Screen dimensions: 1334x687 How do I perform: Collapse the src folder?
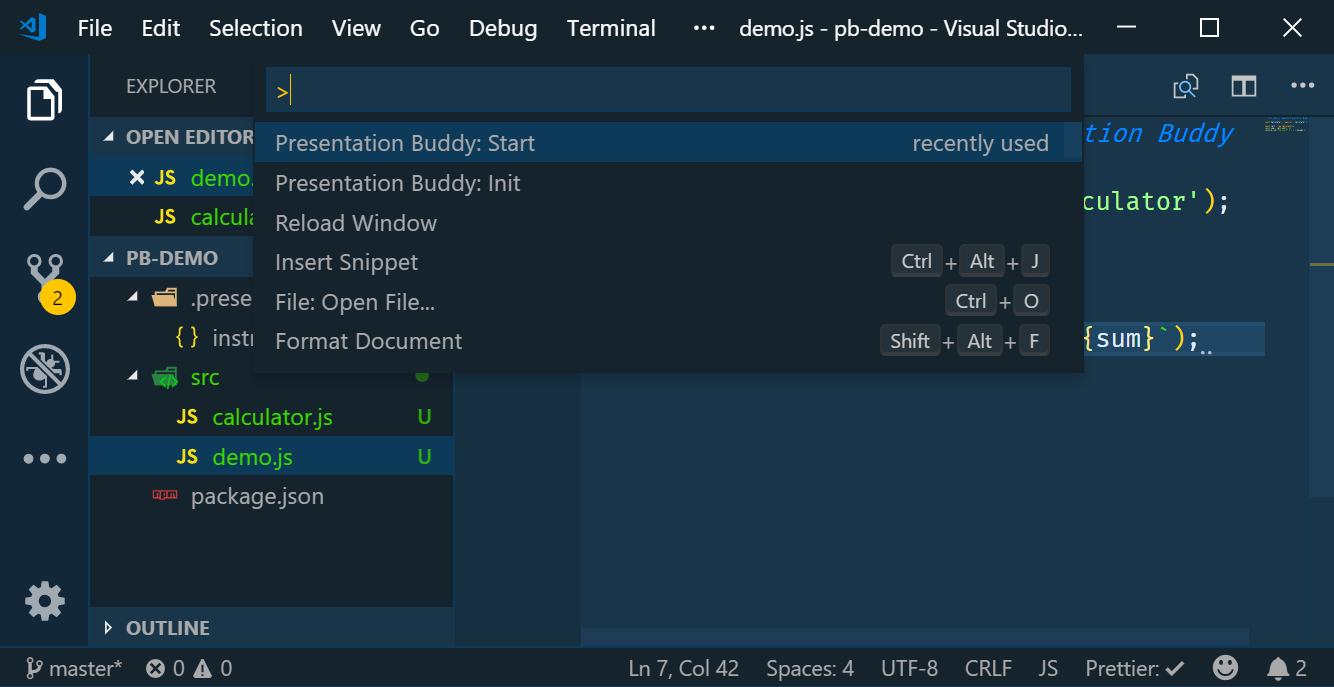pos(134,377)
